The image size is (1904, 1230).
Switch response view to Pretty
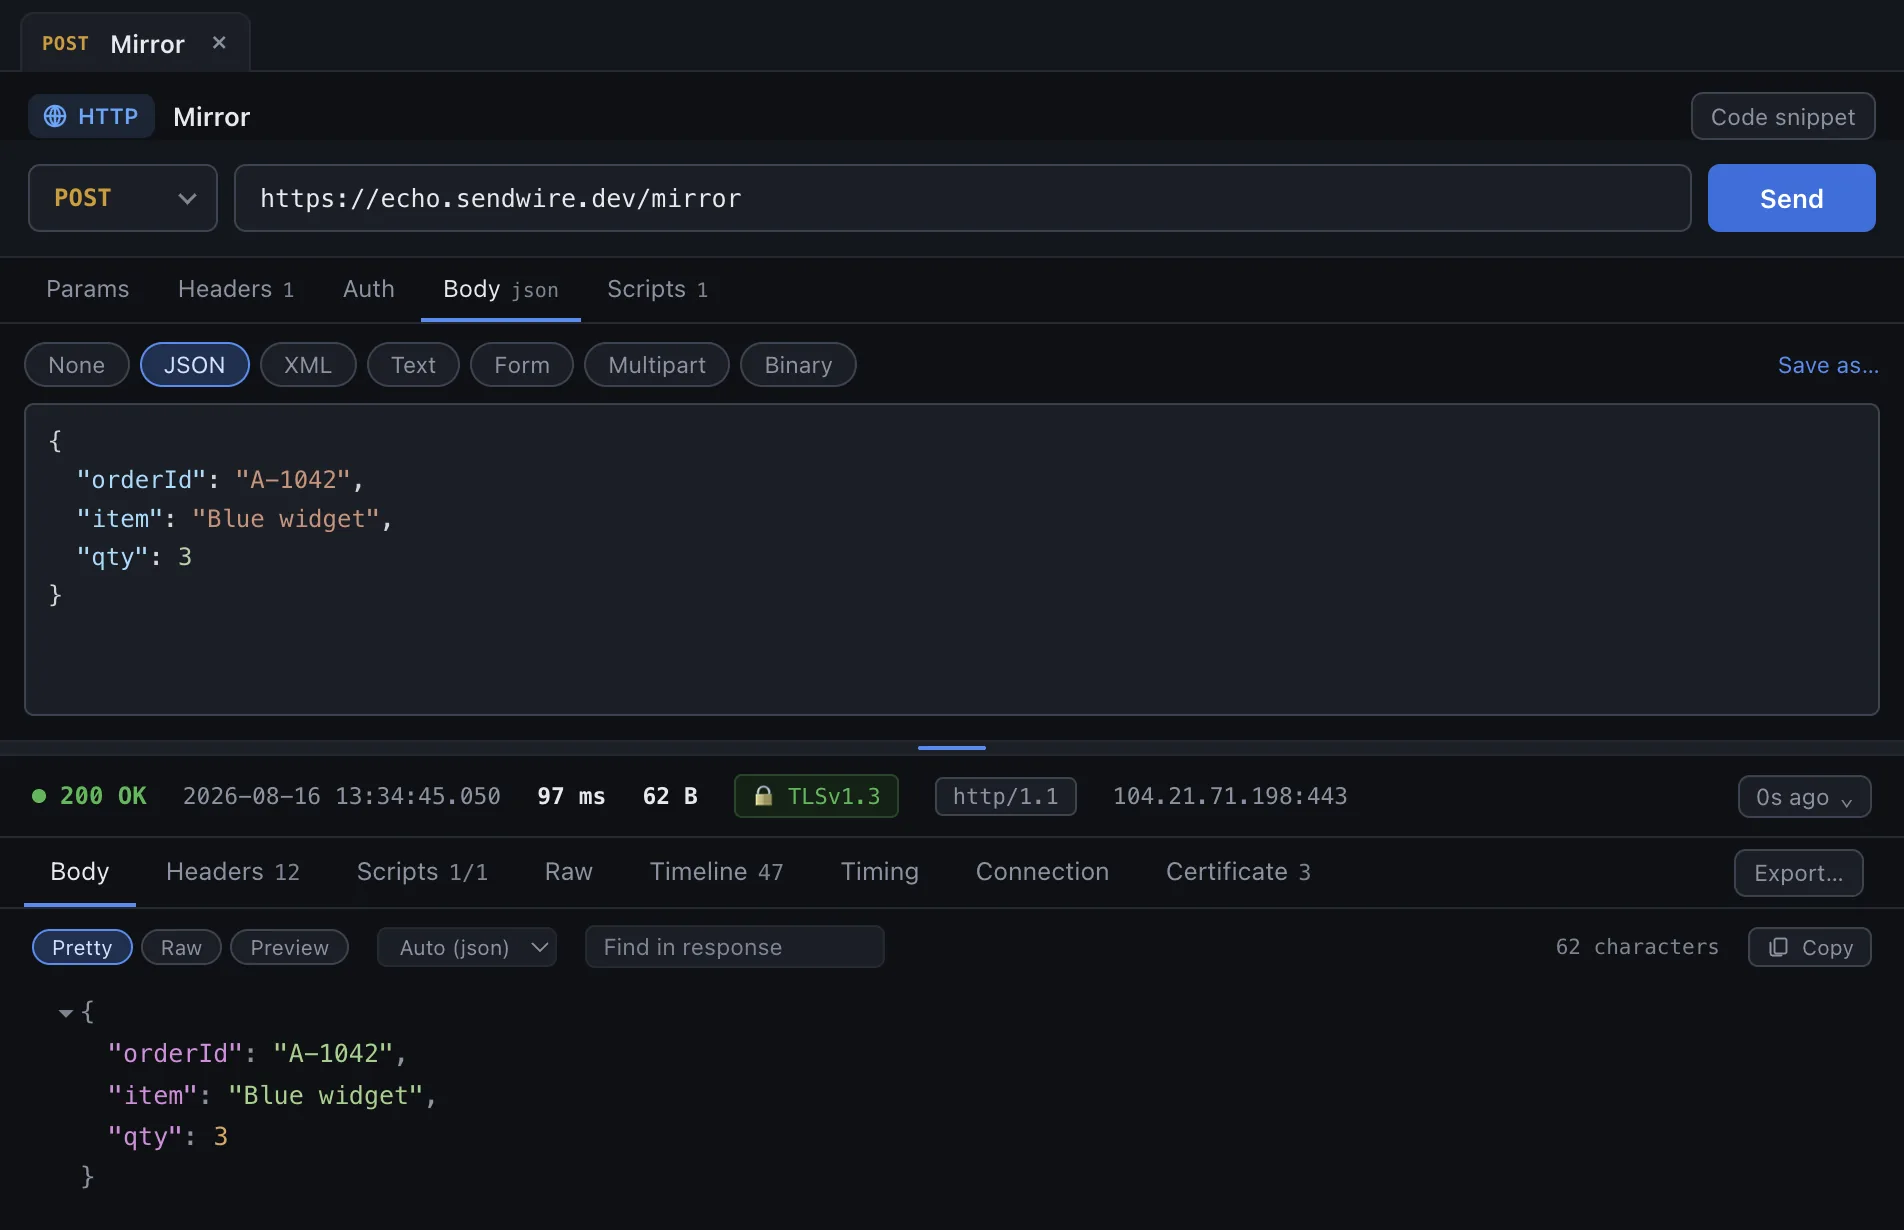point(82,947)
